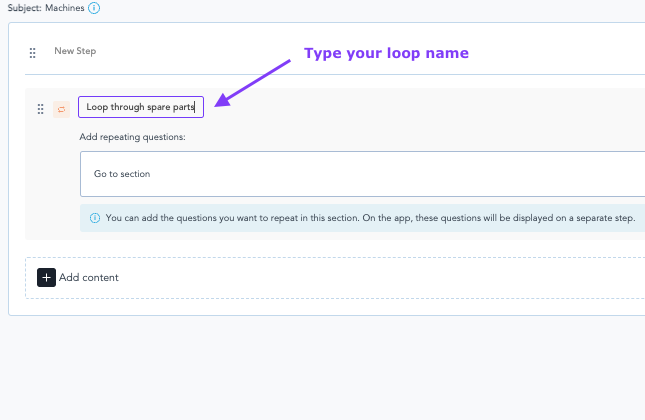Grab the drag handle next to New Step
This screenshot has width=645, height=420.
point(33,52)
